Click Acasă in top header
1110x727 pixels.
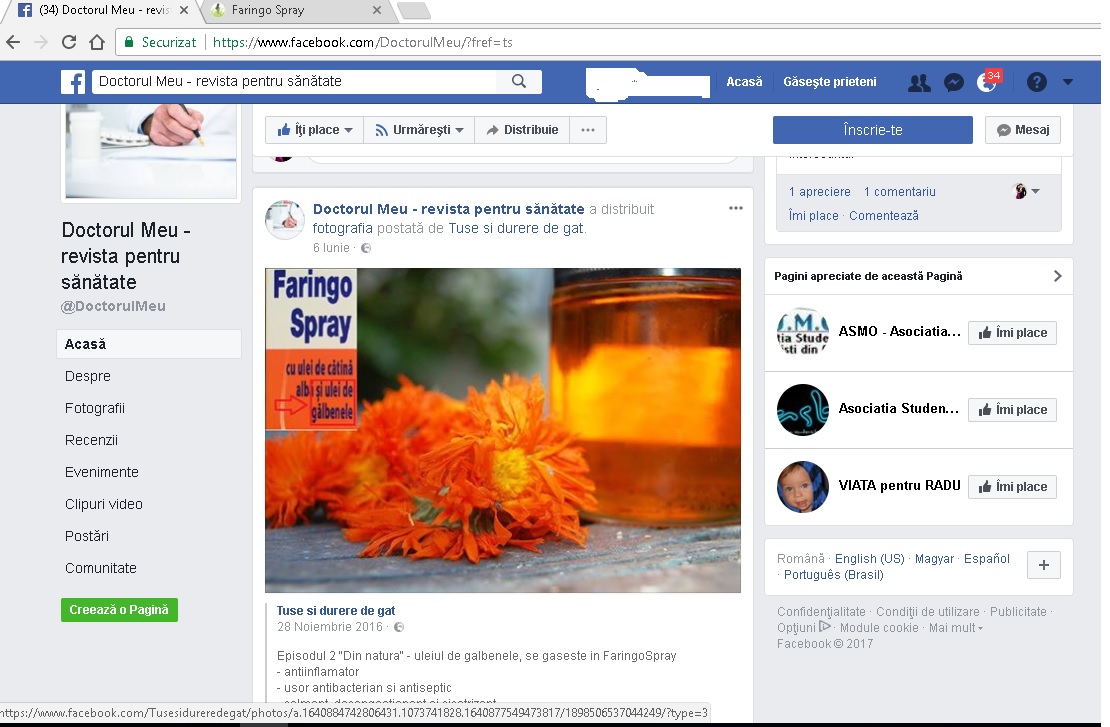[744, 82]
